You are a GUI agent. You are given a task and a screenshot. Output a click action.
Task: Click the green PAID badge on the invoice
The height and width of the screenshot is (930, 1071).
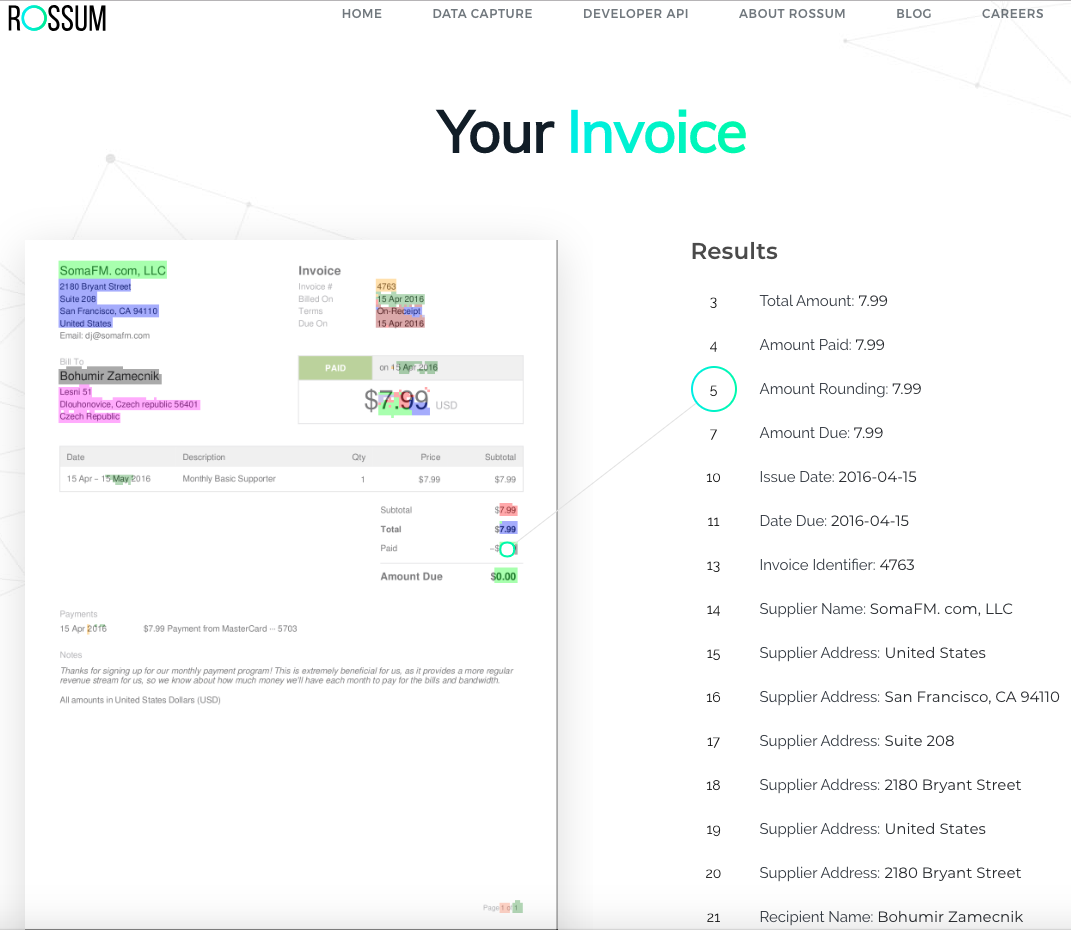[x=335, y=368]
